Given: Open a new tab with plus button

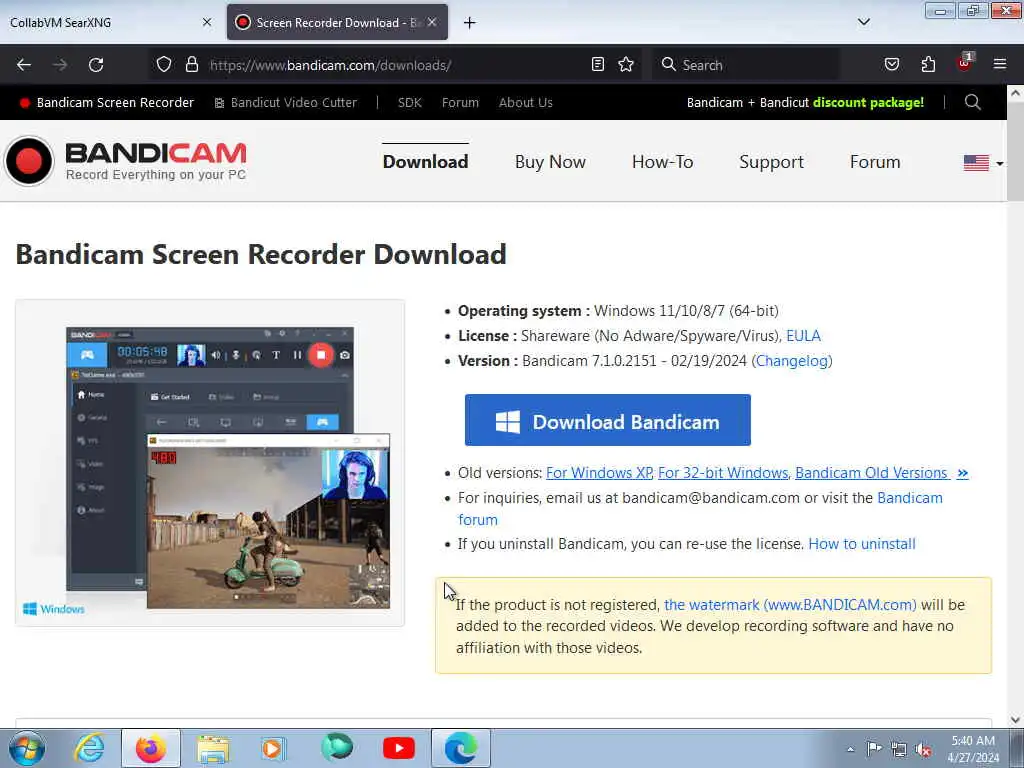Looking at the screenshot, I should (x=470, y=23).
